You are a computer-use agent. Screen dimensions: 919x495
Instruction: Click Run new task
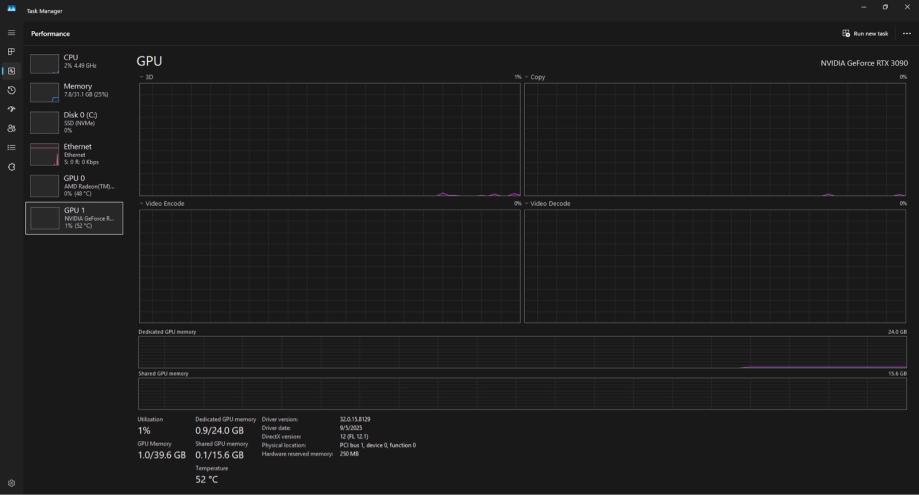click(x=865, y=33)
